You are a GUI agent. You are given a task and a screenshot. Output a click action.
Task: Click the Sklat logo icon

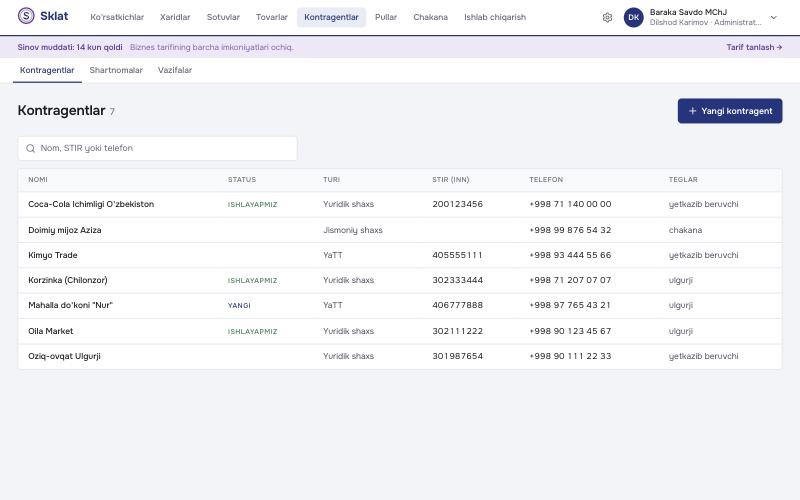(x=26, y=16)
